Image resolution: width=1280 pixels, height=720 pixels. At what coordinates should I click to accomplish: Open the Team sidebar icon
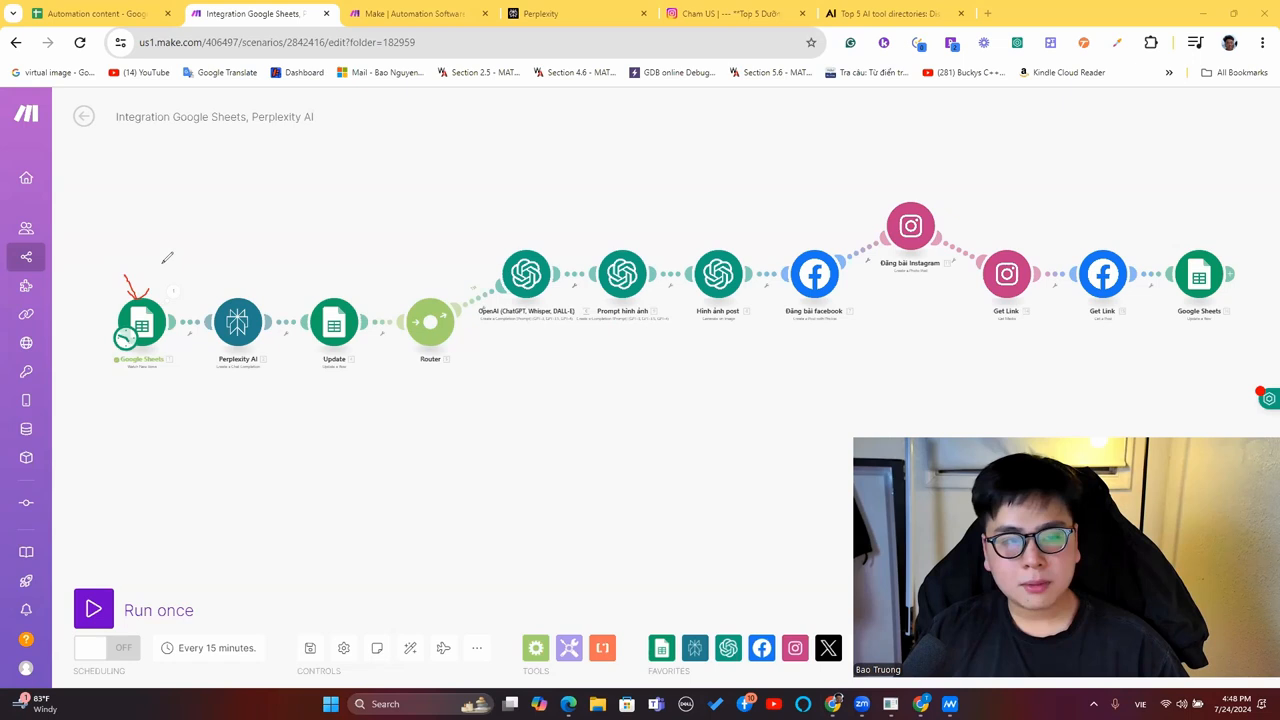pyautogui.click(x=26, y=228)
